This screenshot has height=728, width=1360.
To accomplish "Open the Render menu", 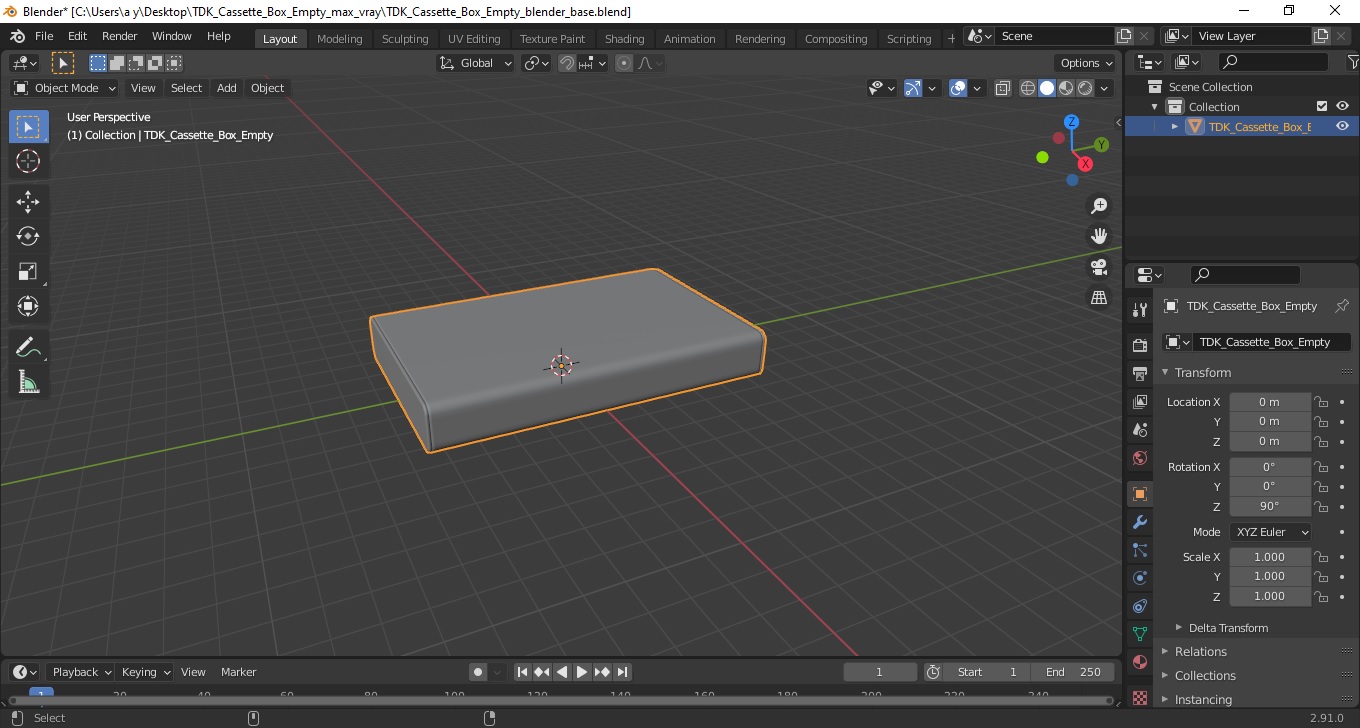I will pos(120,36).
